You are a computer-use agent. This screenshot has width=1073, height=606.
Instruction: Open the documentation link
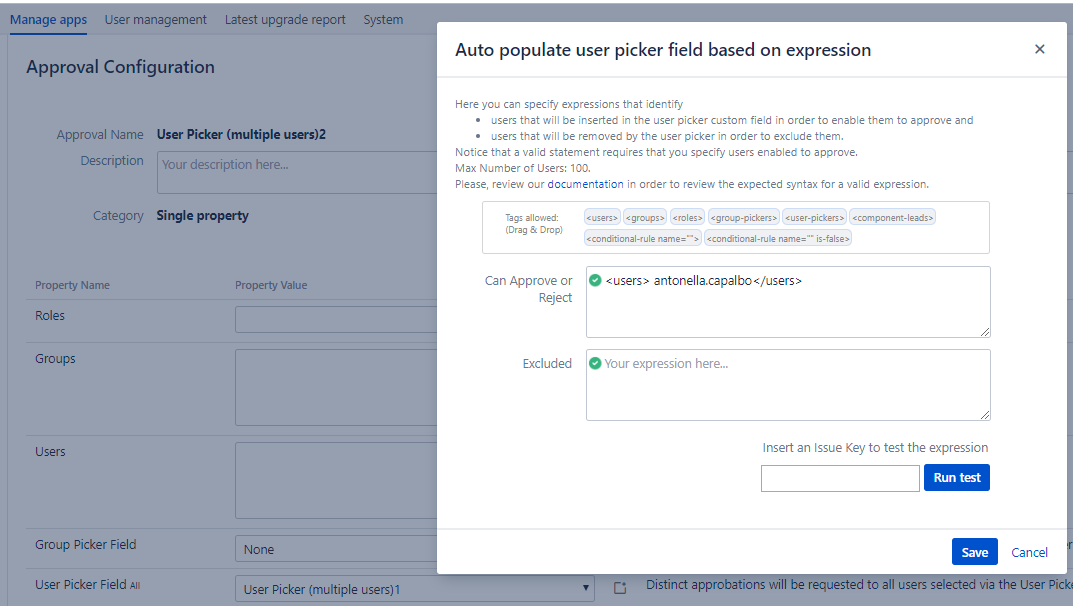point(585,184)
